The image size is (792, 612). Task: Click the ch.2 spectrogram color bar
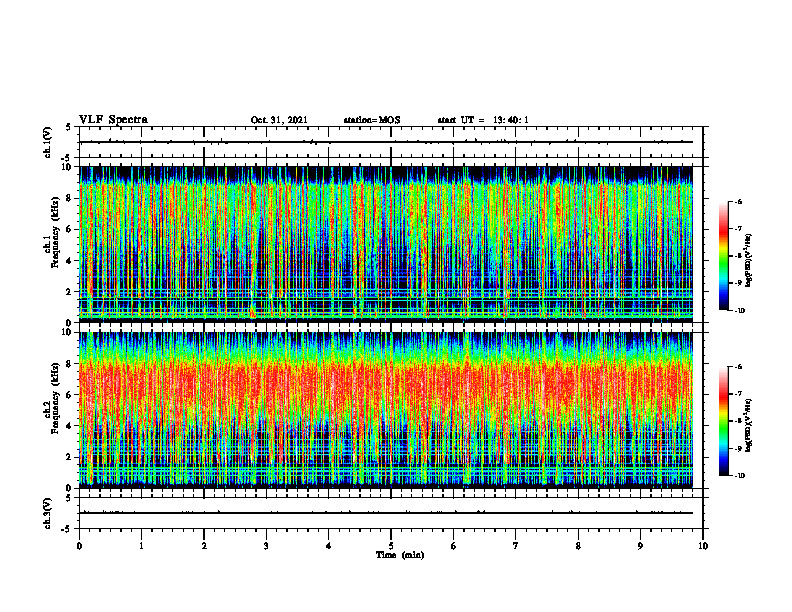[x=723, y=421]
